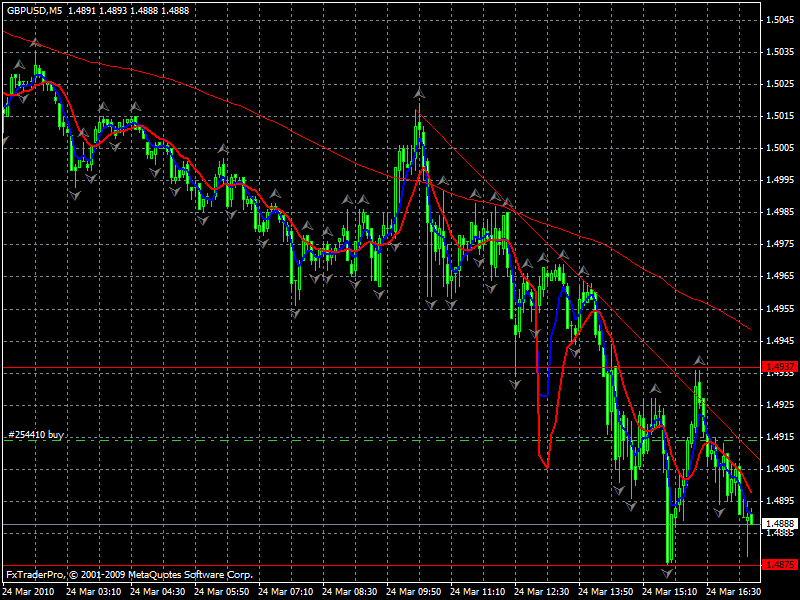Click the red 1.4937 price level tag
Screen dimensions: 800x600
pos(779,367)
